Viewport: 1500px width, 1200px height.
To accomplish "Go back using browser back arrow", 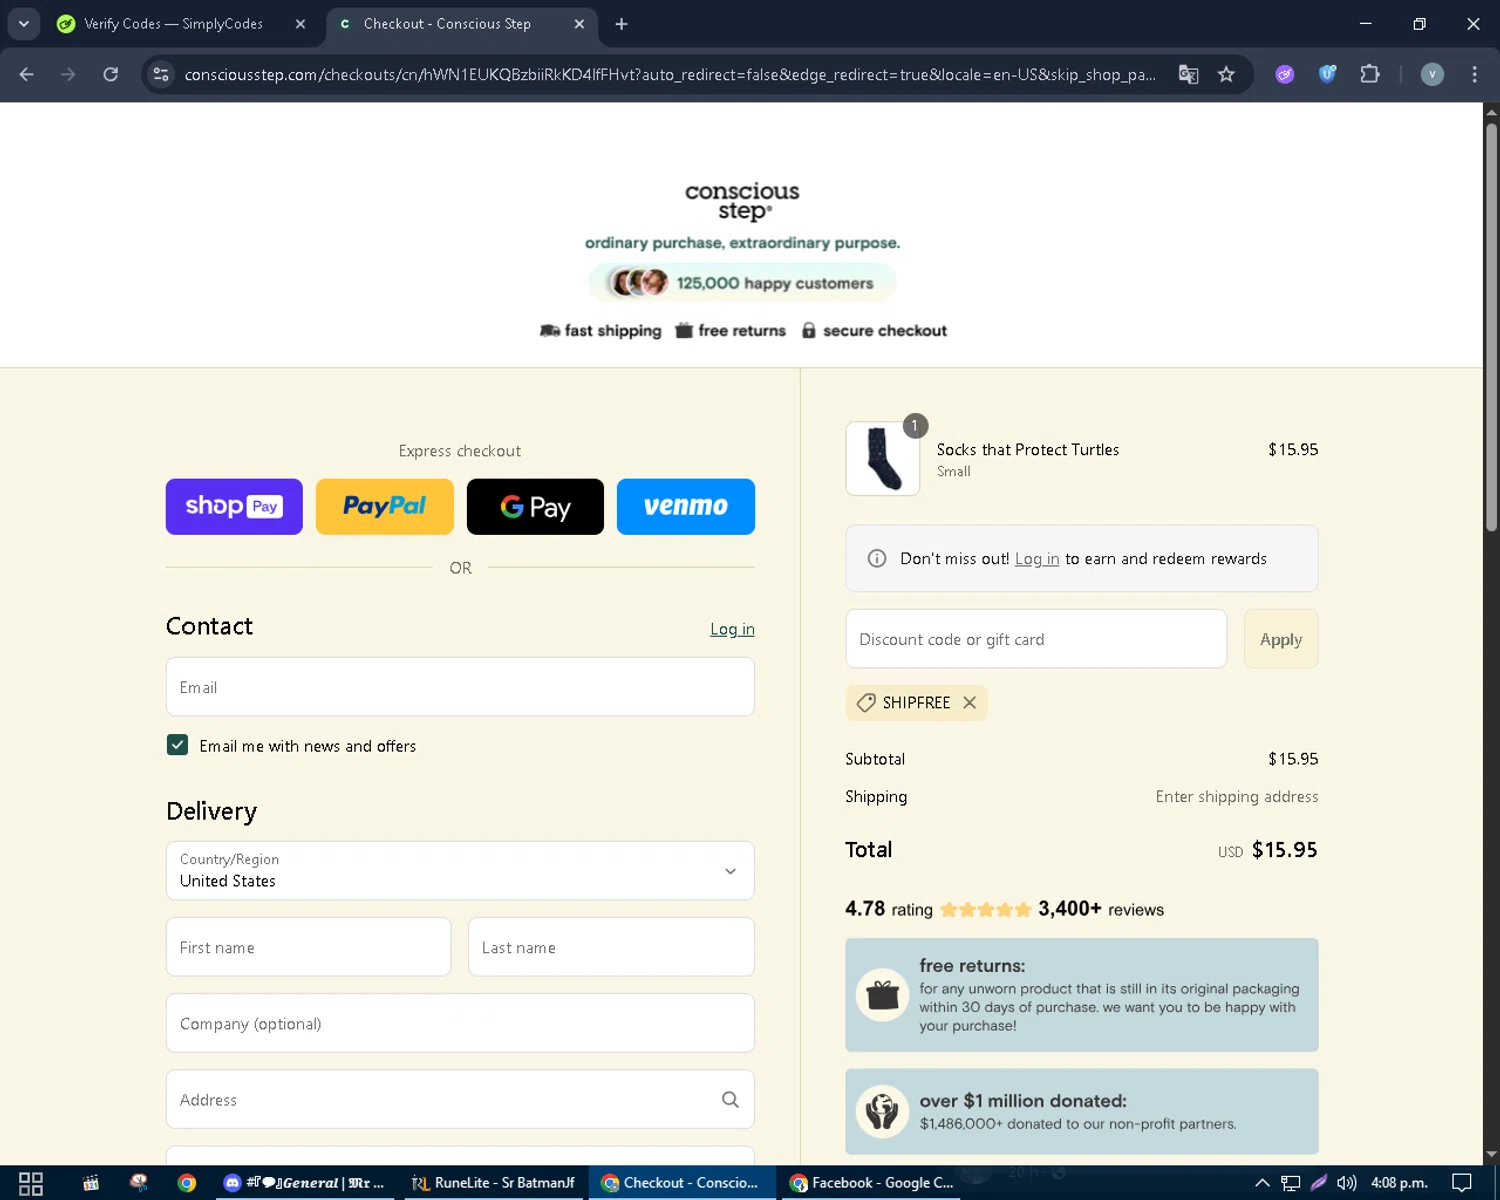I will click(27, 74).
